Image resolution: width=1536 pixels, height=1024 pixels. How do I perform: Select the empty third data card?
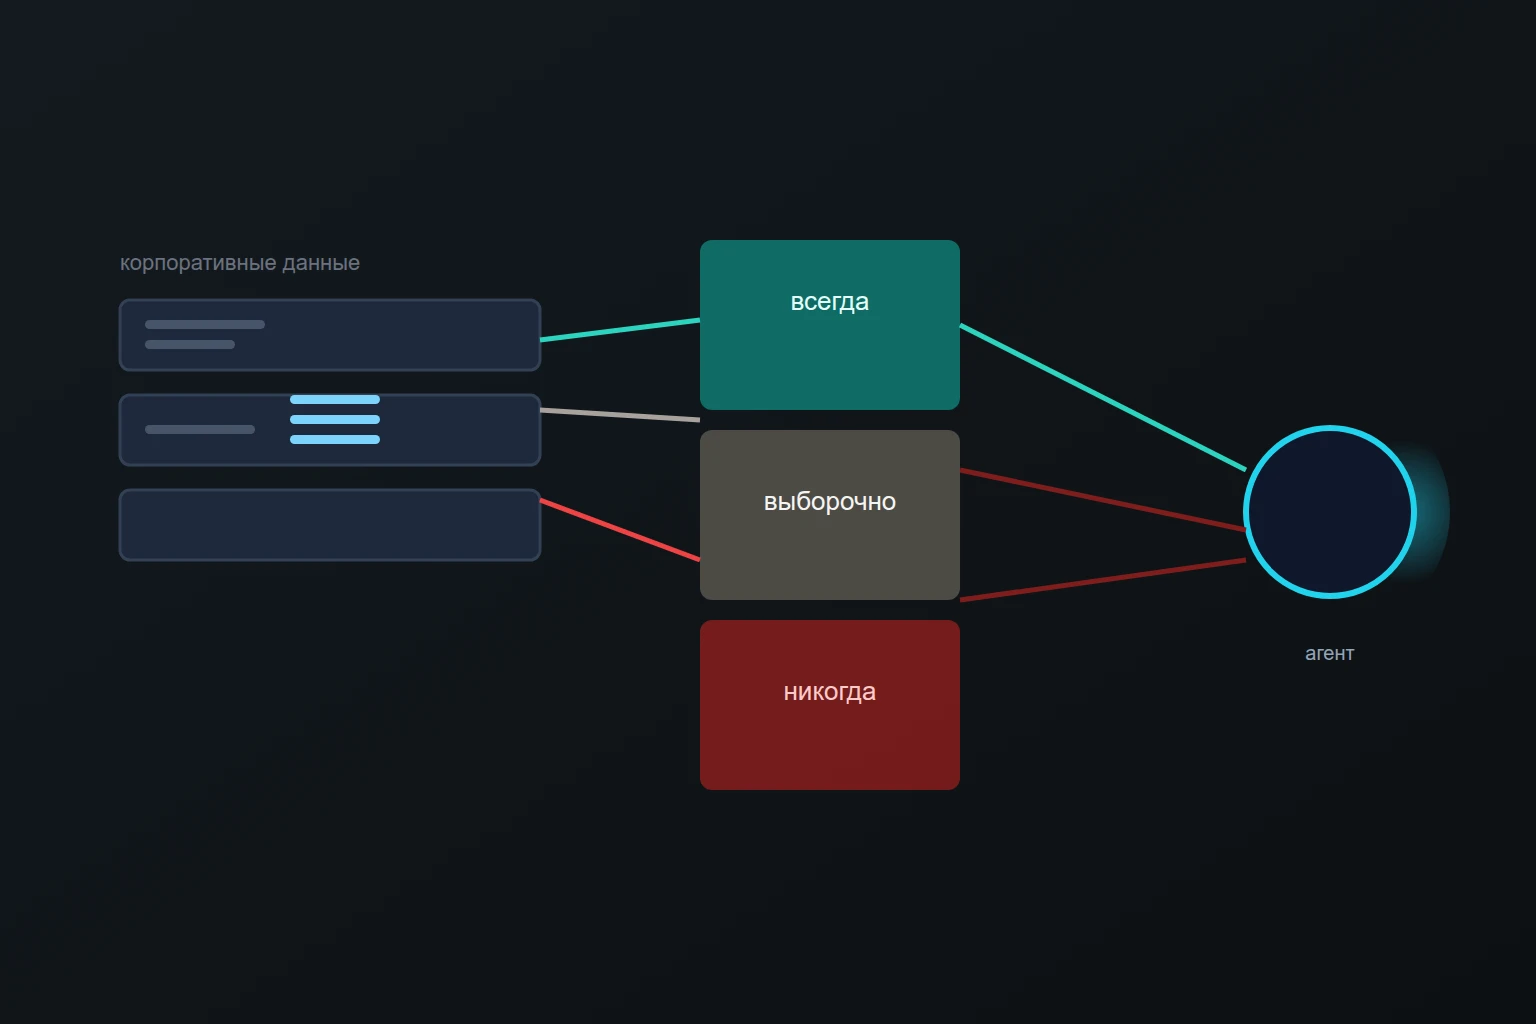(x=330, y=525)
